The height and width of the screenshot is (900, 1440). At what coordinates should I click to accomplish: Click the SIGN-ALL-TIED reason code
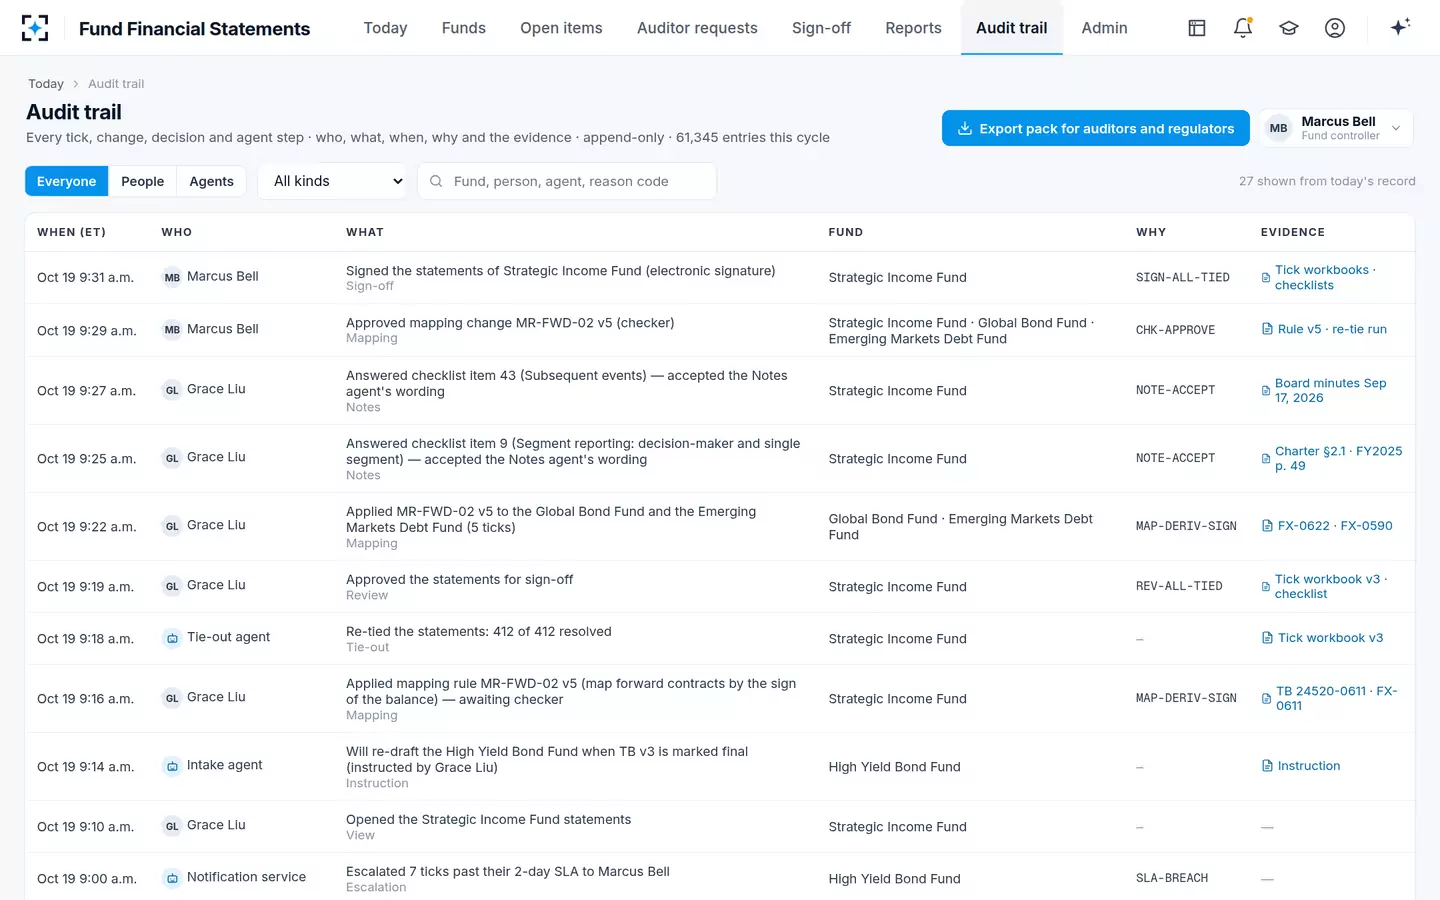(1183, 277)
